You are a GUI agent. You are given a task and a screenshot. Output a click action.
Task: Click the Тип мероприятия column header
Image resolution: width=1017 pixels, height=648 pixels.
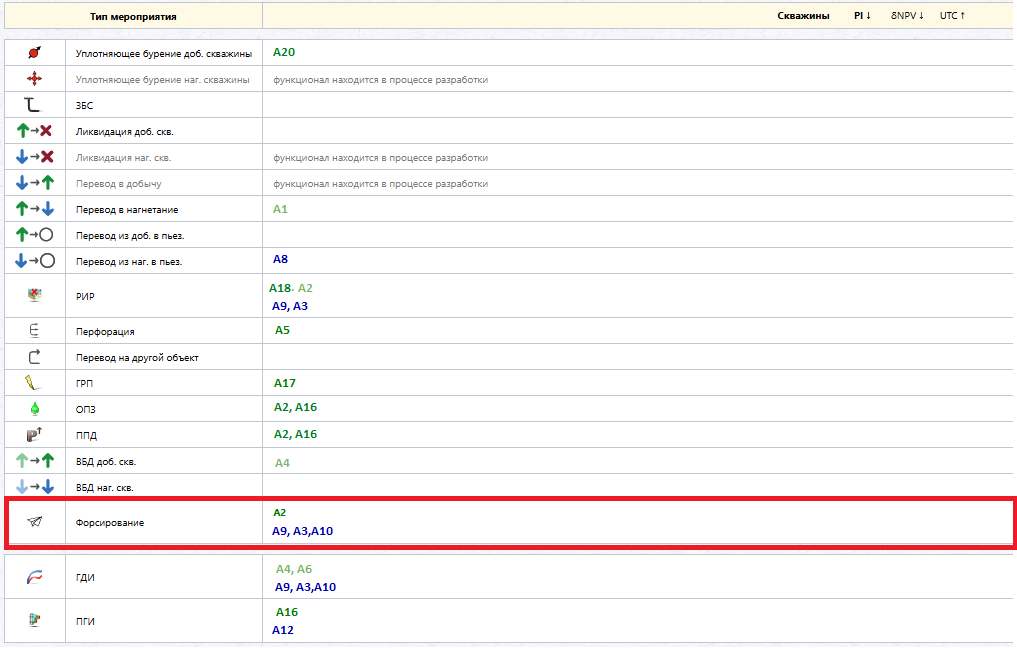(x=133, y=17)
